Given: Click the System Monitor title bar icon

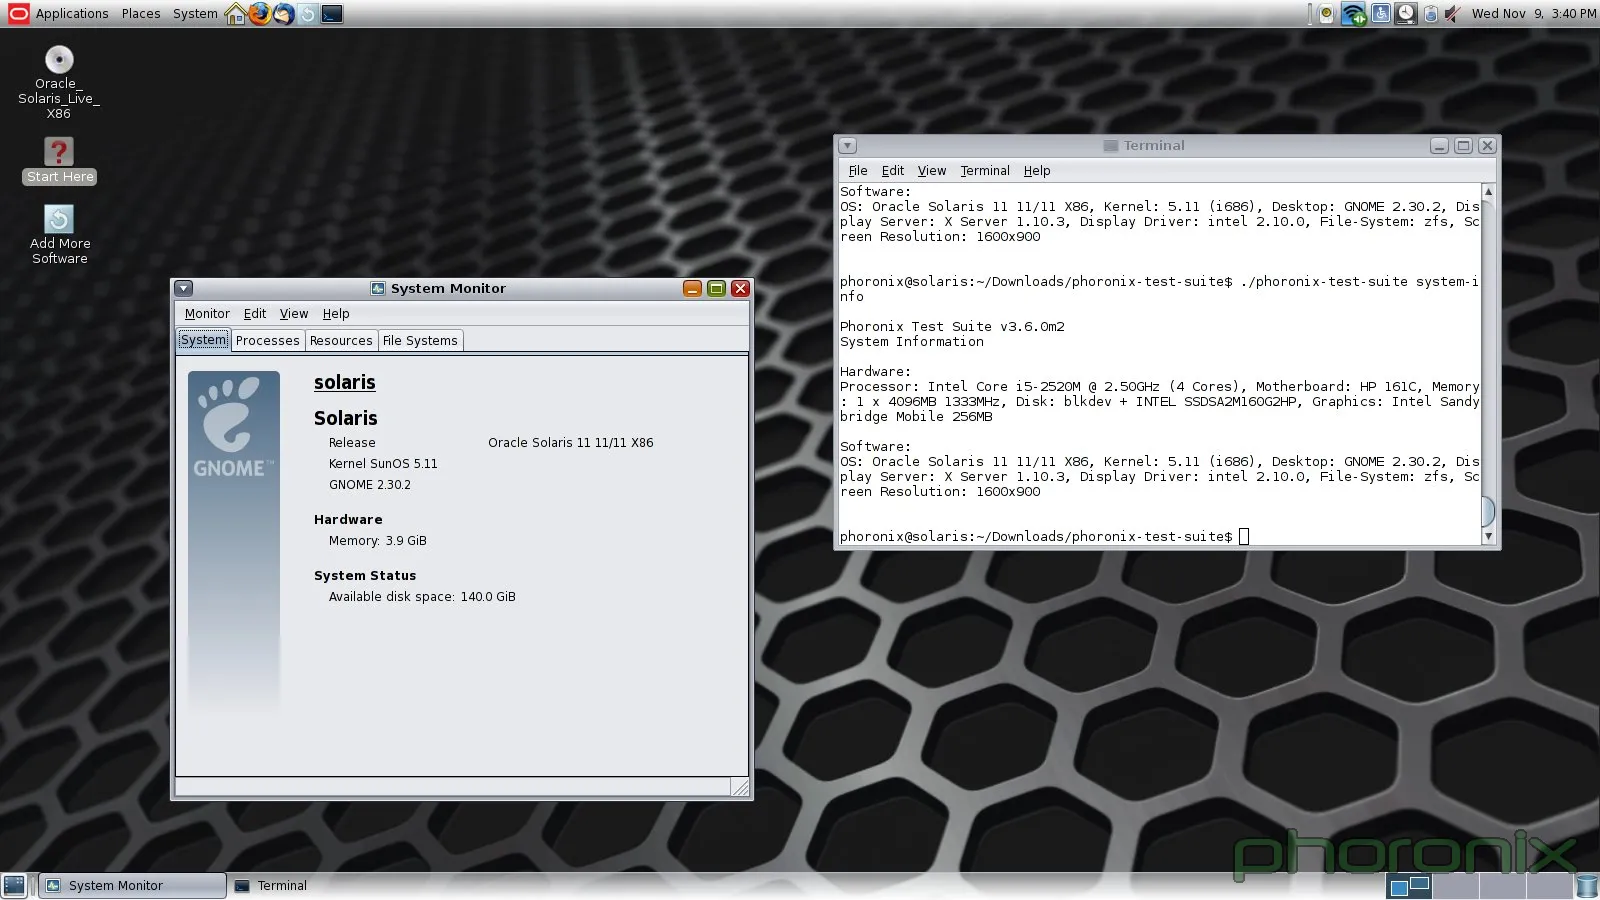Looking at the screenshot, I should (x=378, y=288).
